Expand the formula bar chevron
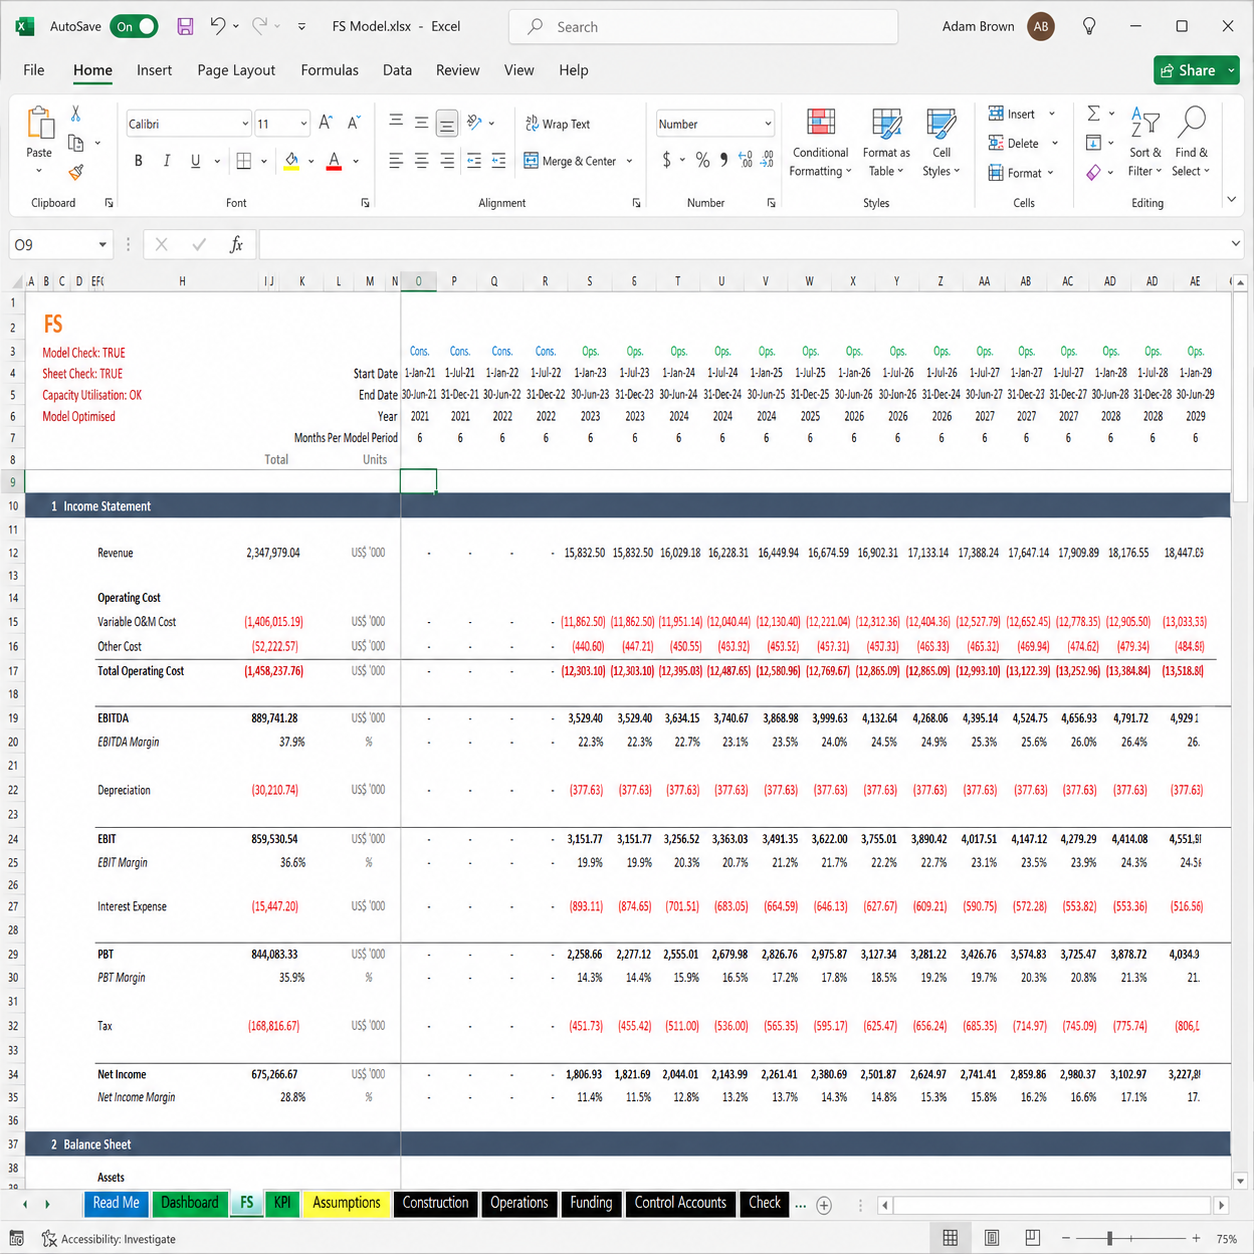The height and width of the screenshot is (1254, 1254). tap(1236, 244)
